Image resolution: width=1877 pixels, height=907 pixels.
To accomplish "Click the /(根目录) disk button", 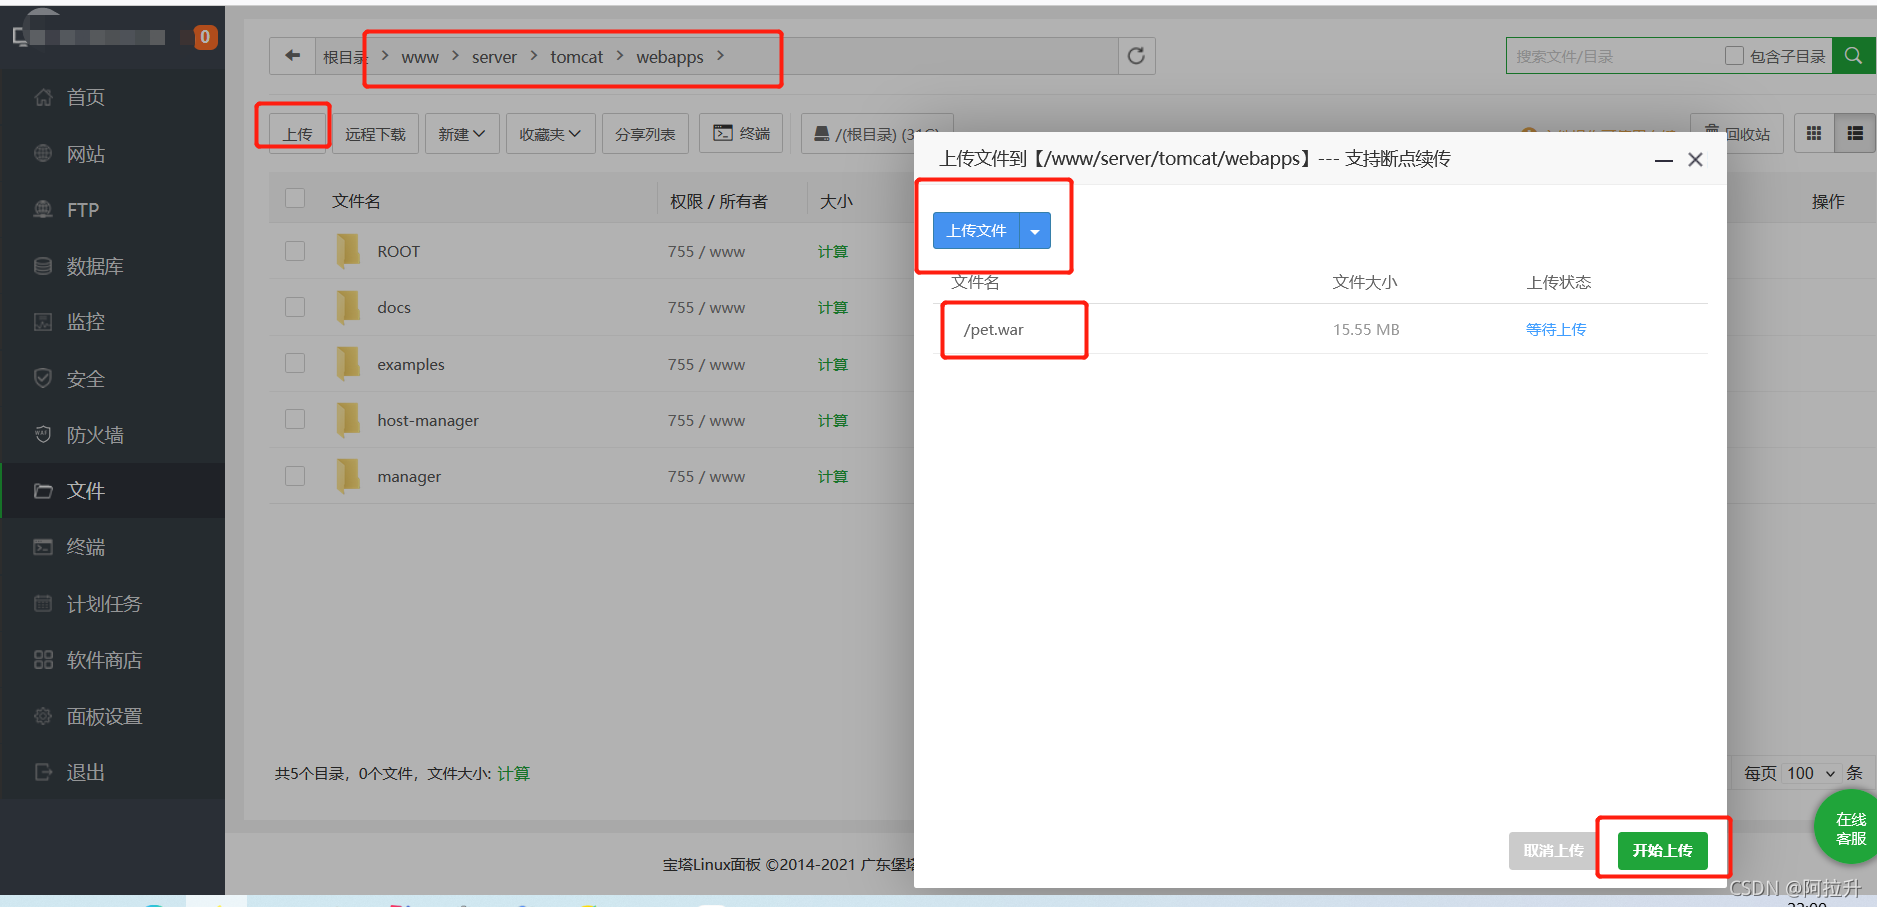I will 877,134.
